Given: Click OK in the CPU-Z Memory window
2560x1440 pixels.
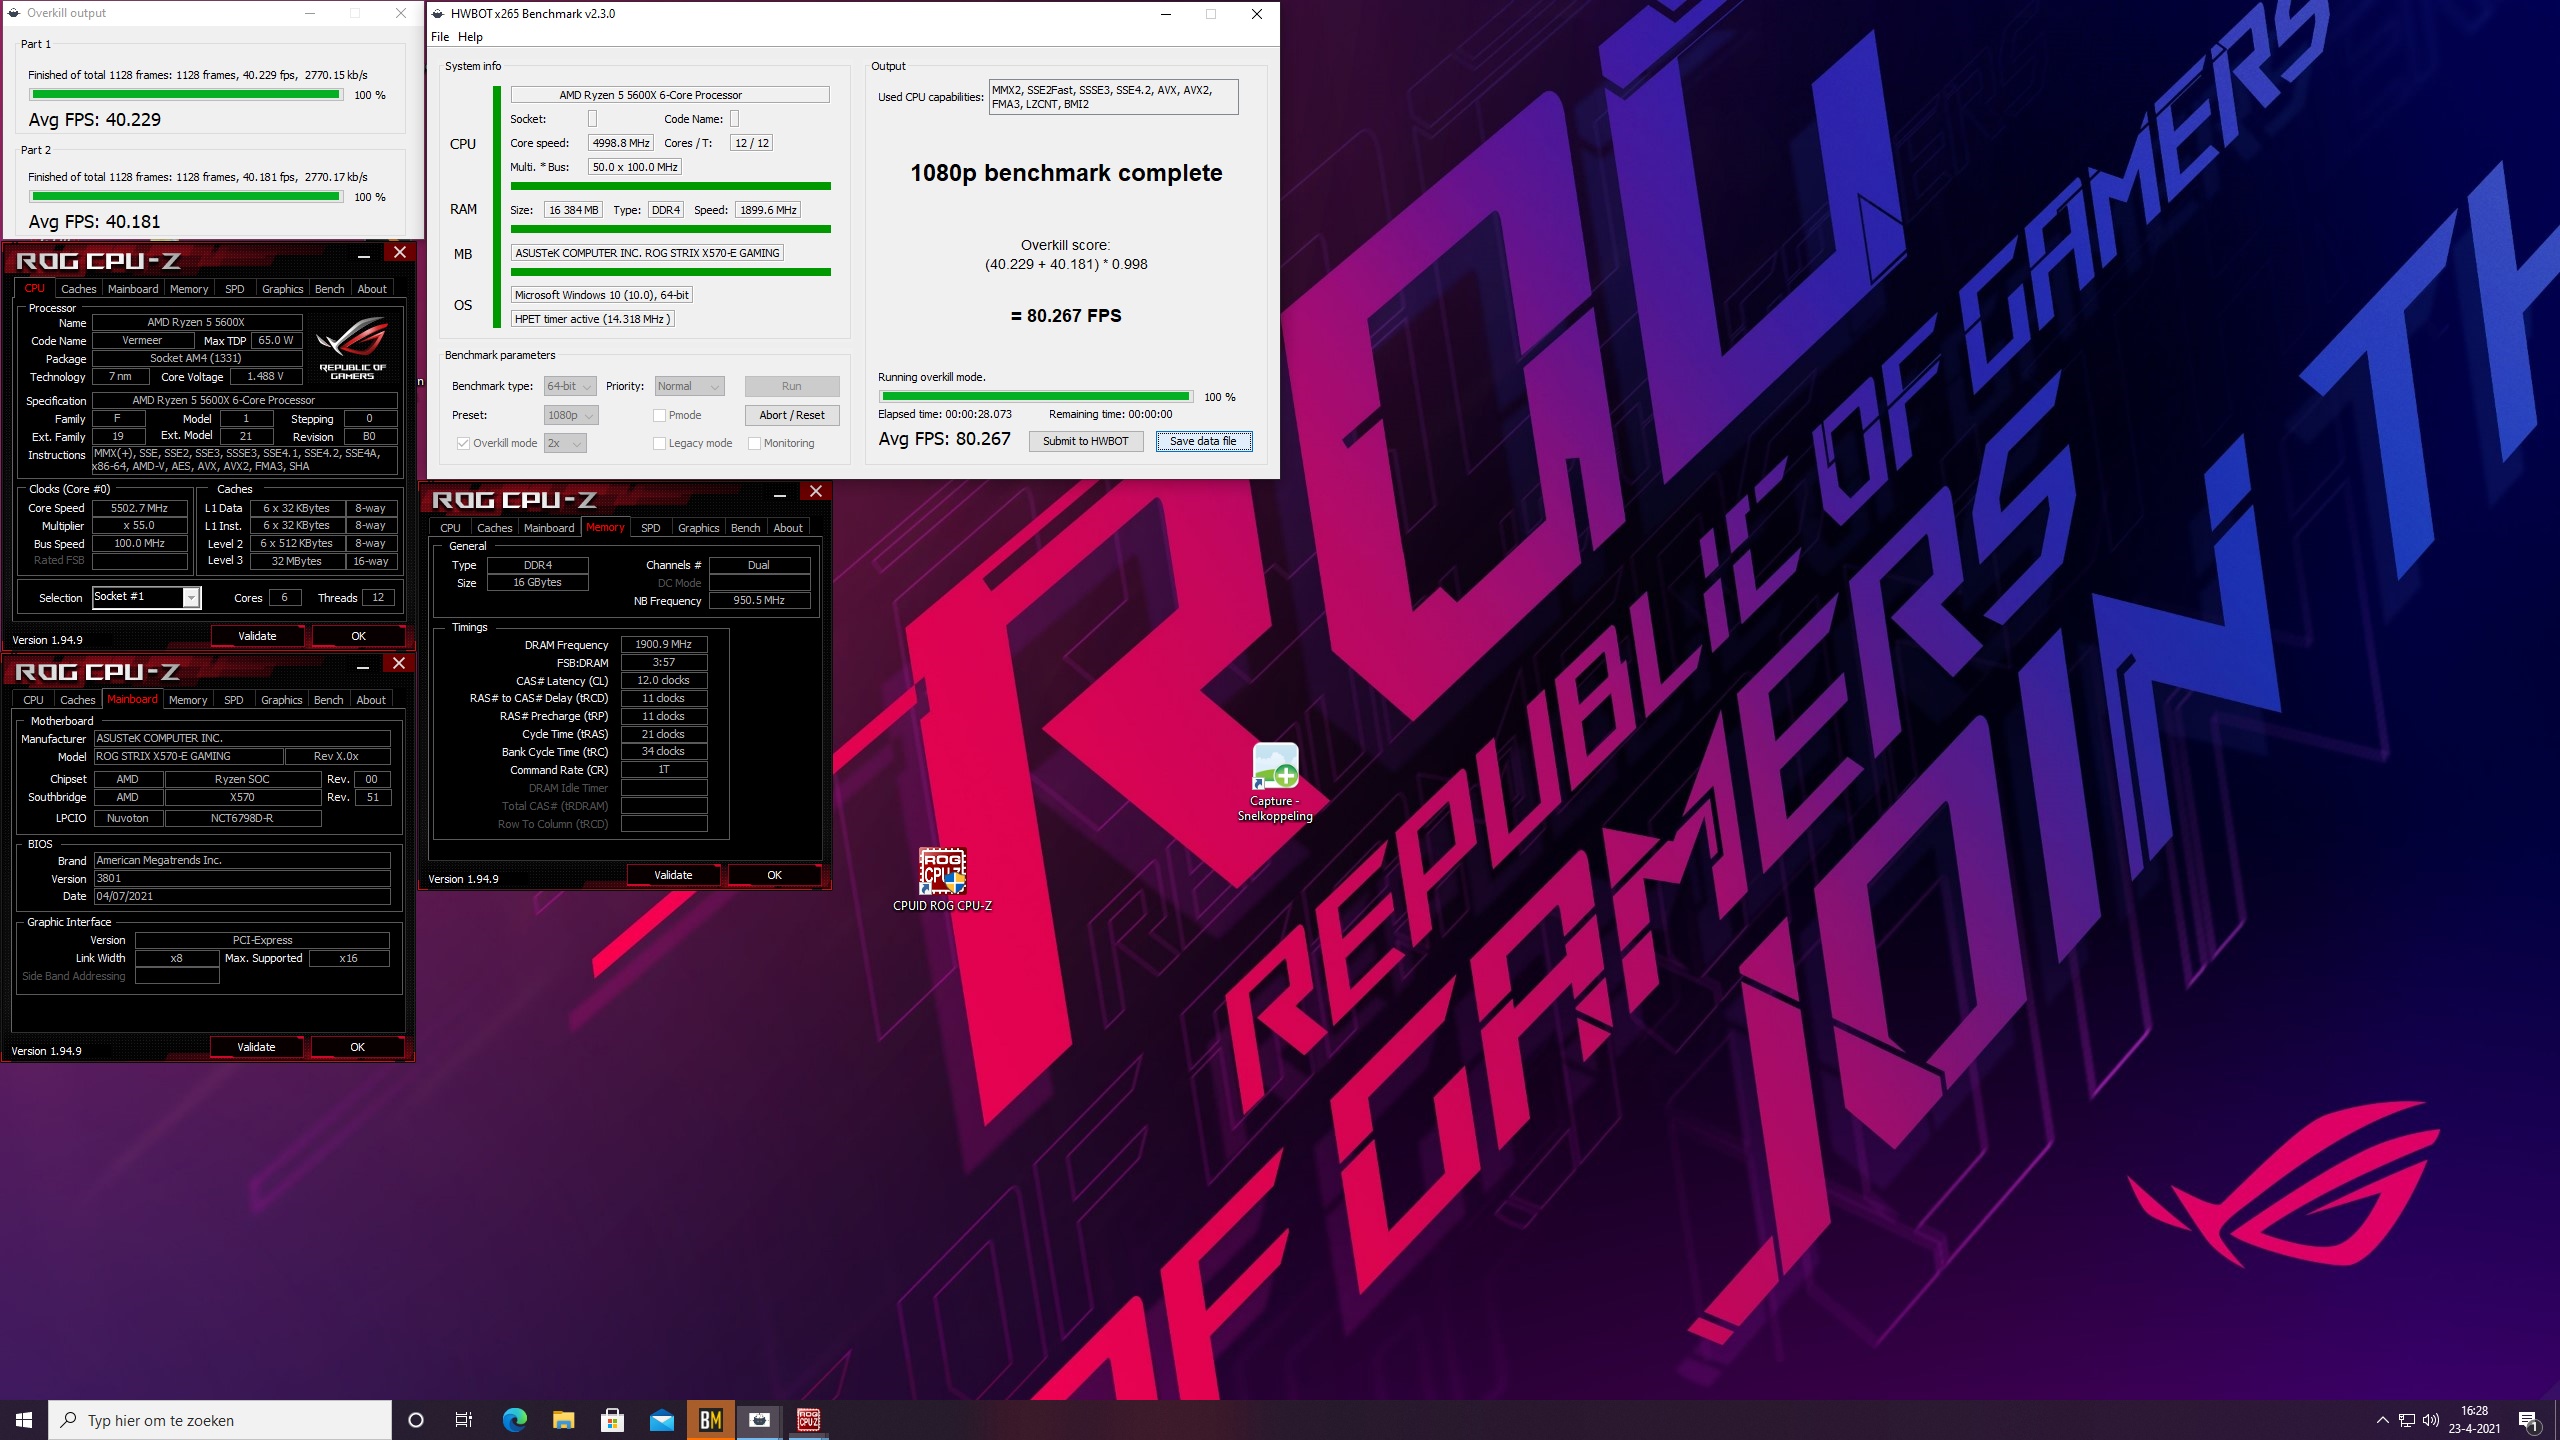Looking at the screenshot, I should (x=774, y=875).
